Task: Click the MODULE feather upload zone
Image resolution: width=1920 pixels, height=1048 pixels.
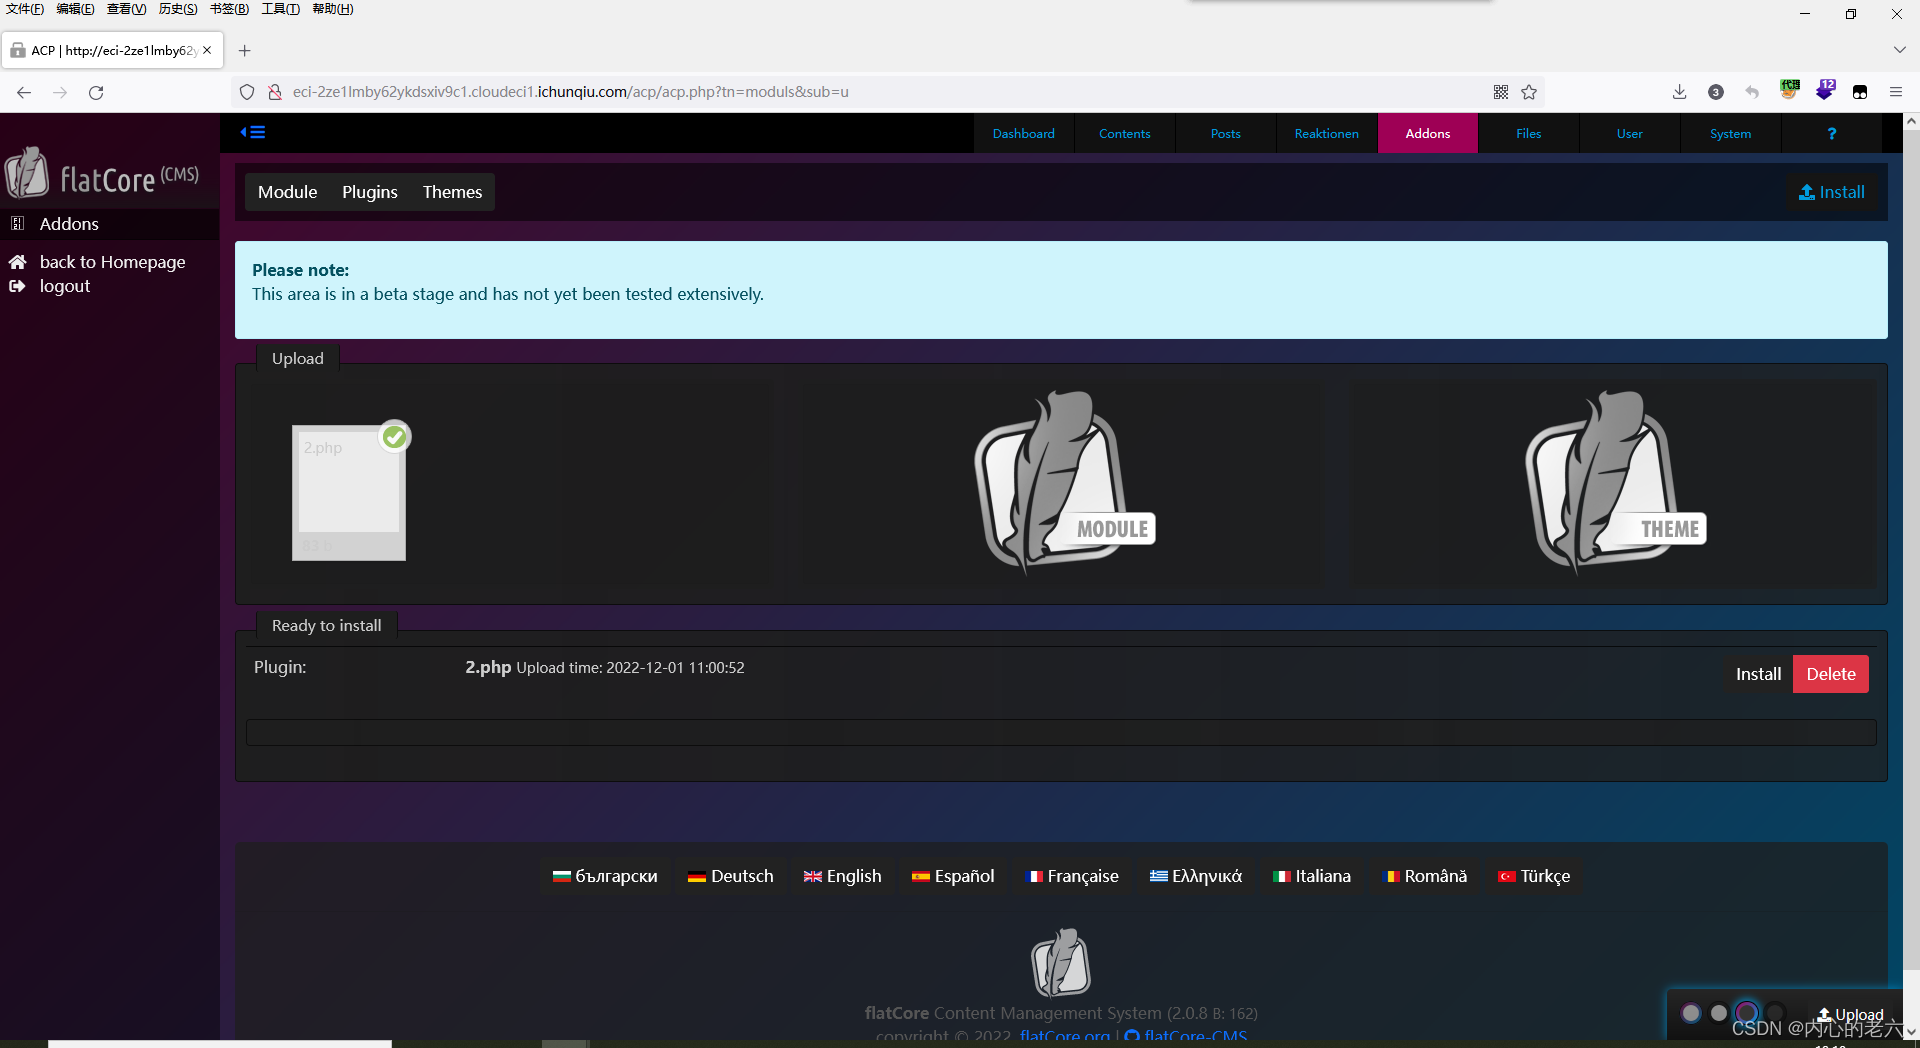Action: point(1064,482)
